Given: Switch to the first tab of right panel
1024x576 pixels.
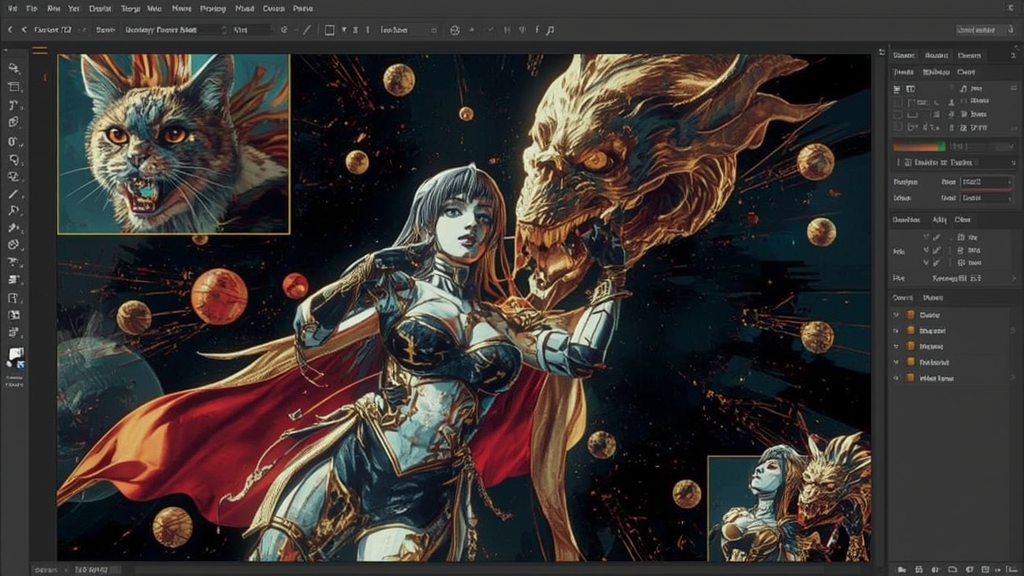Looking at the screenshot, I should click(x=904, y=56).
